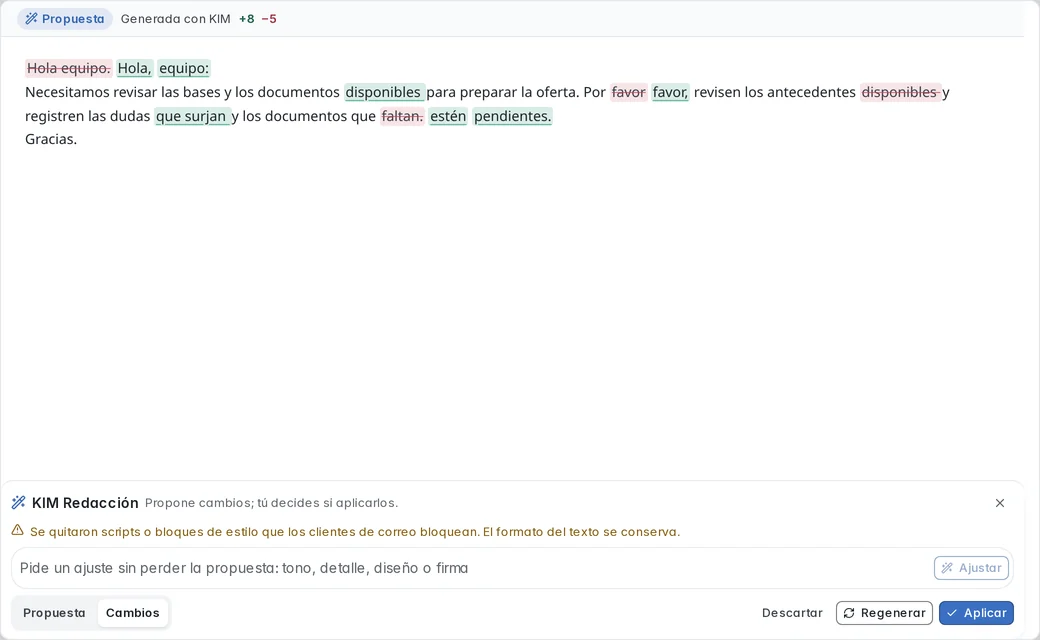Image resolution: width=1040 pixels, height=640 pixels.
Task: Click the inserted word 'equipo:'
Action: [x=184, y=68]
